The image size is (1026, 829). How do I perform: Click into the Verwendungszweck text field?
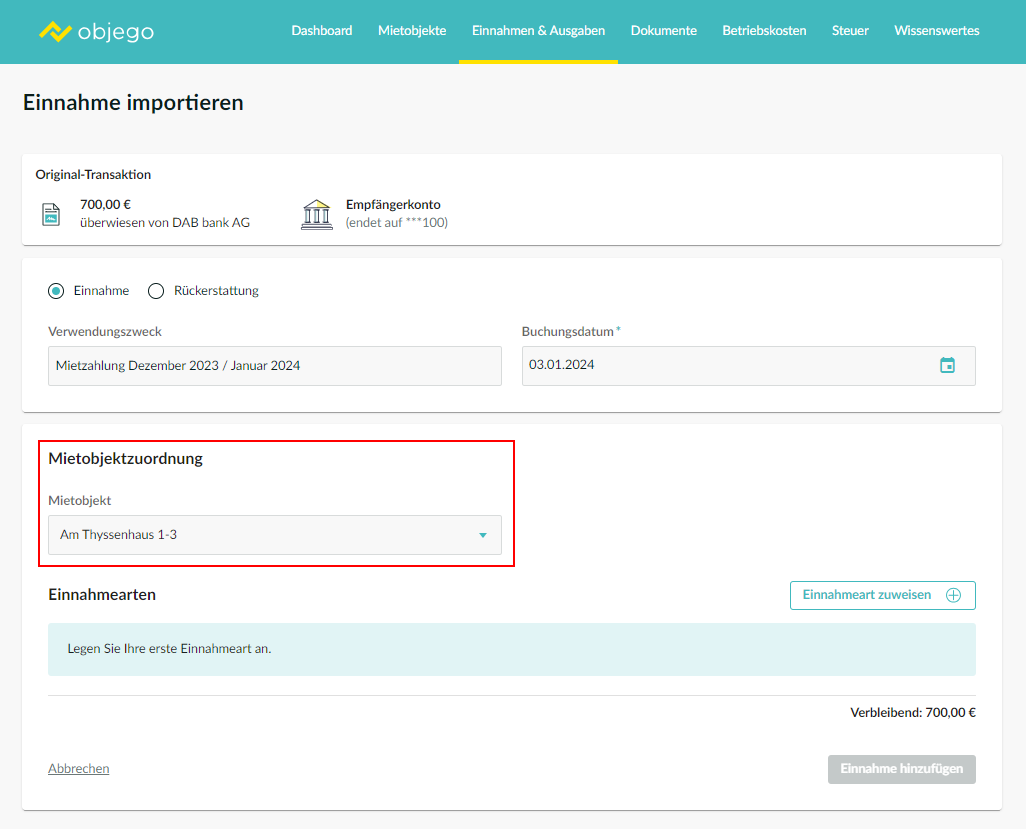coord(274,366)
